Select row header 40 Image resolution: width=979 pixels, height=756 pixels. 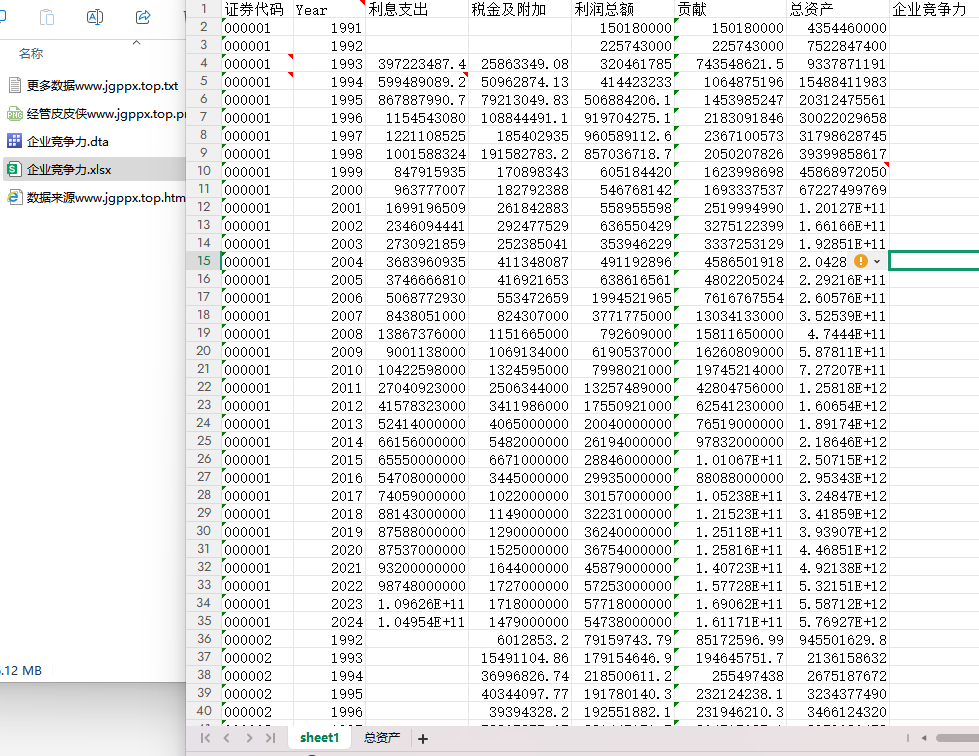[204, 711]
